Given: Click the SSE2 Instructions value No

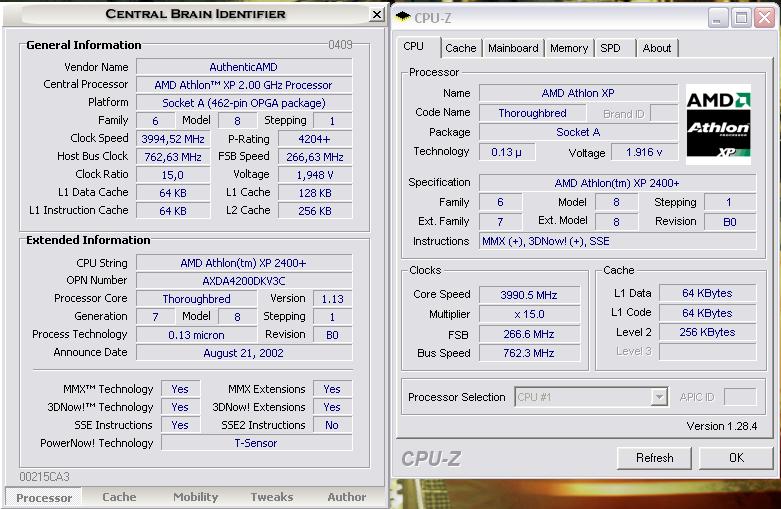Looking at the screenshot, I should coord(332,425).
